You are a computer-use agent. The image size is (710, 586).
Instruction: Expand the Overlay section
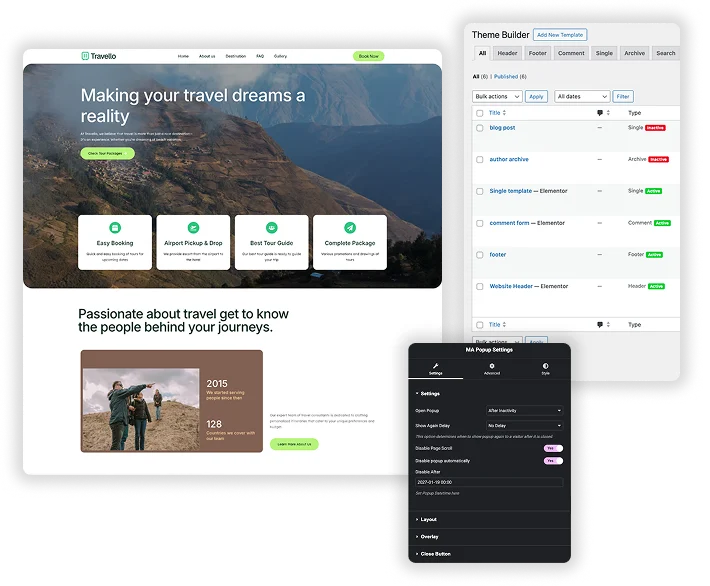pos(427,537)
